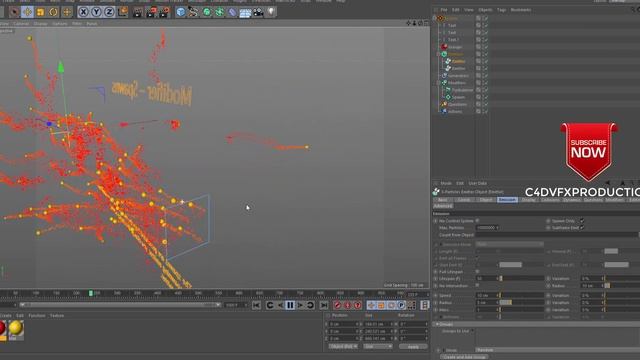Toggle enable checkmark for Spawn
Viewport: 640px width, 360px height.
point(486,97)
